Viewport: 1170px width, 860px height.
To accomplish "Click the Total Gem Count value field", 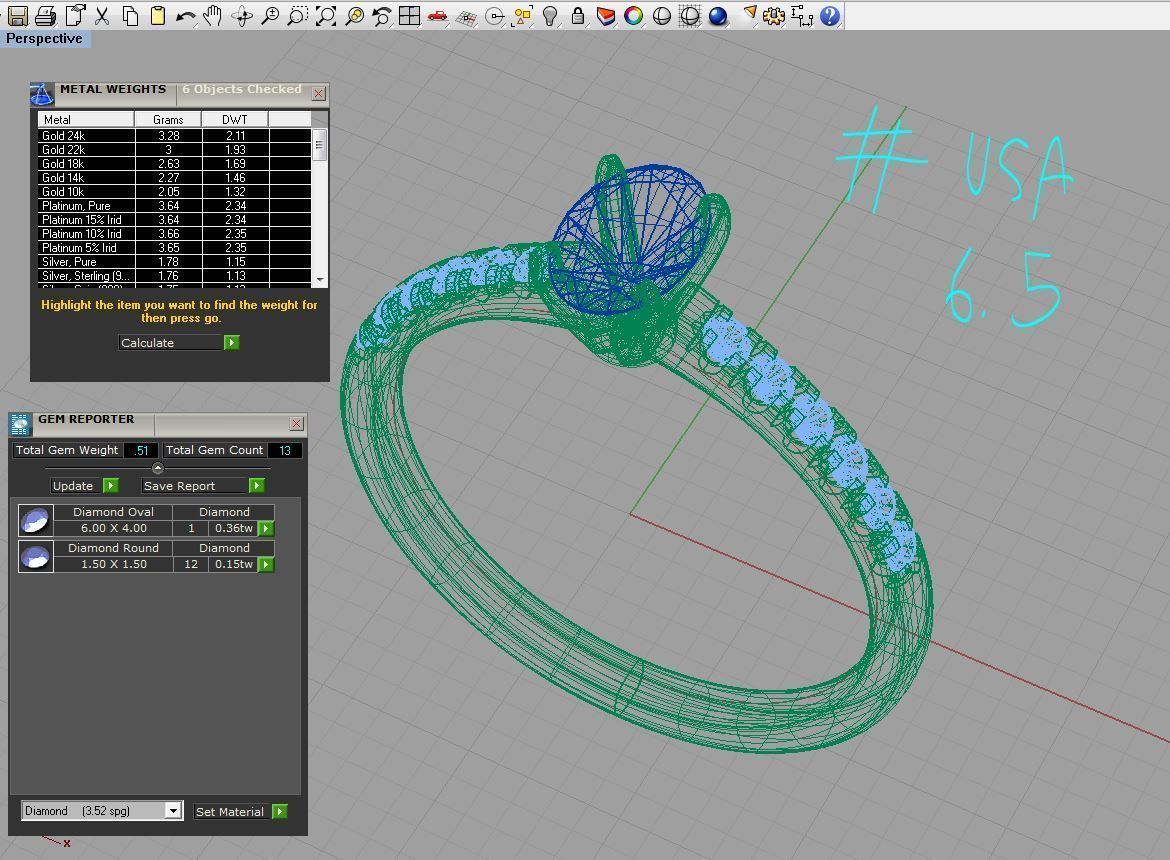I will click(x=284, y=450).
